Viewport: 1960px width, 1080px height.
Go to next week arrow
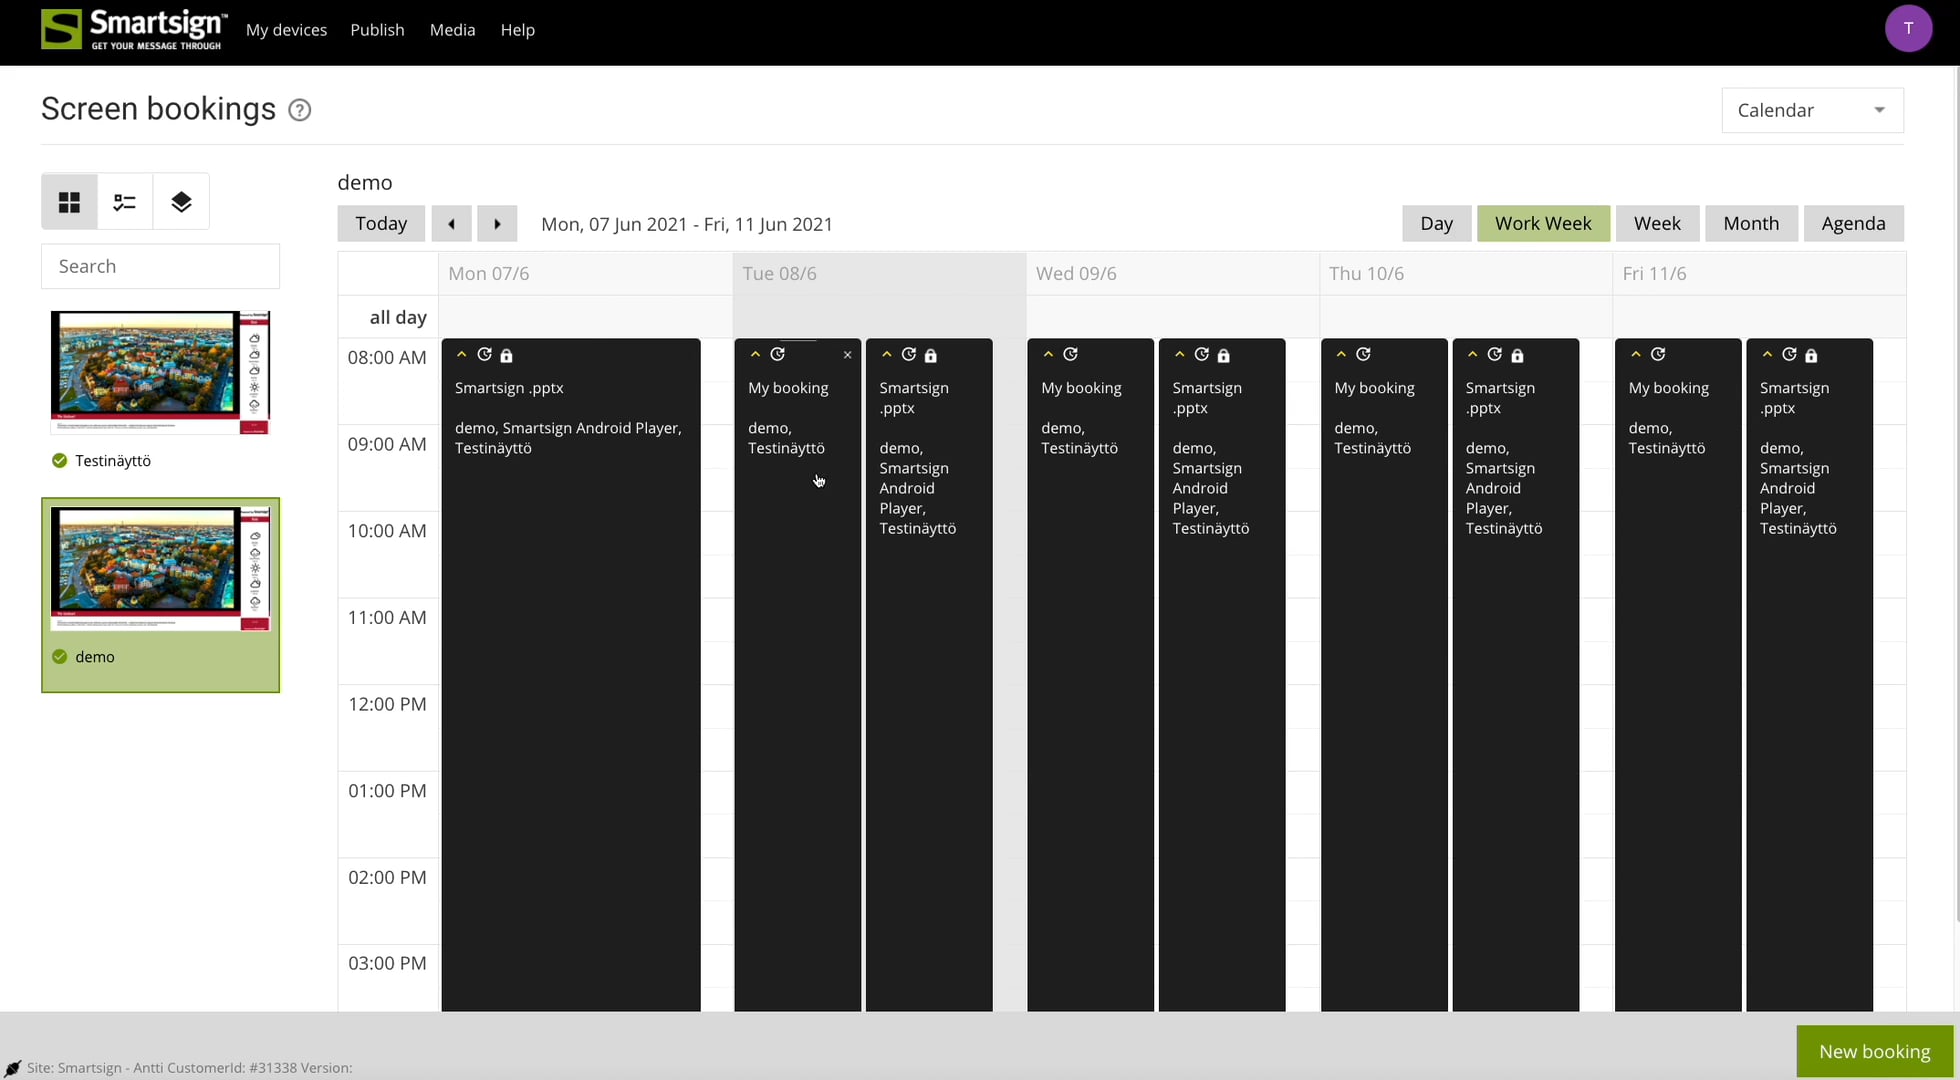[497, 223]
